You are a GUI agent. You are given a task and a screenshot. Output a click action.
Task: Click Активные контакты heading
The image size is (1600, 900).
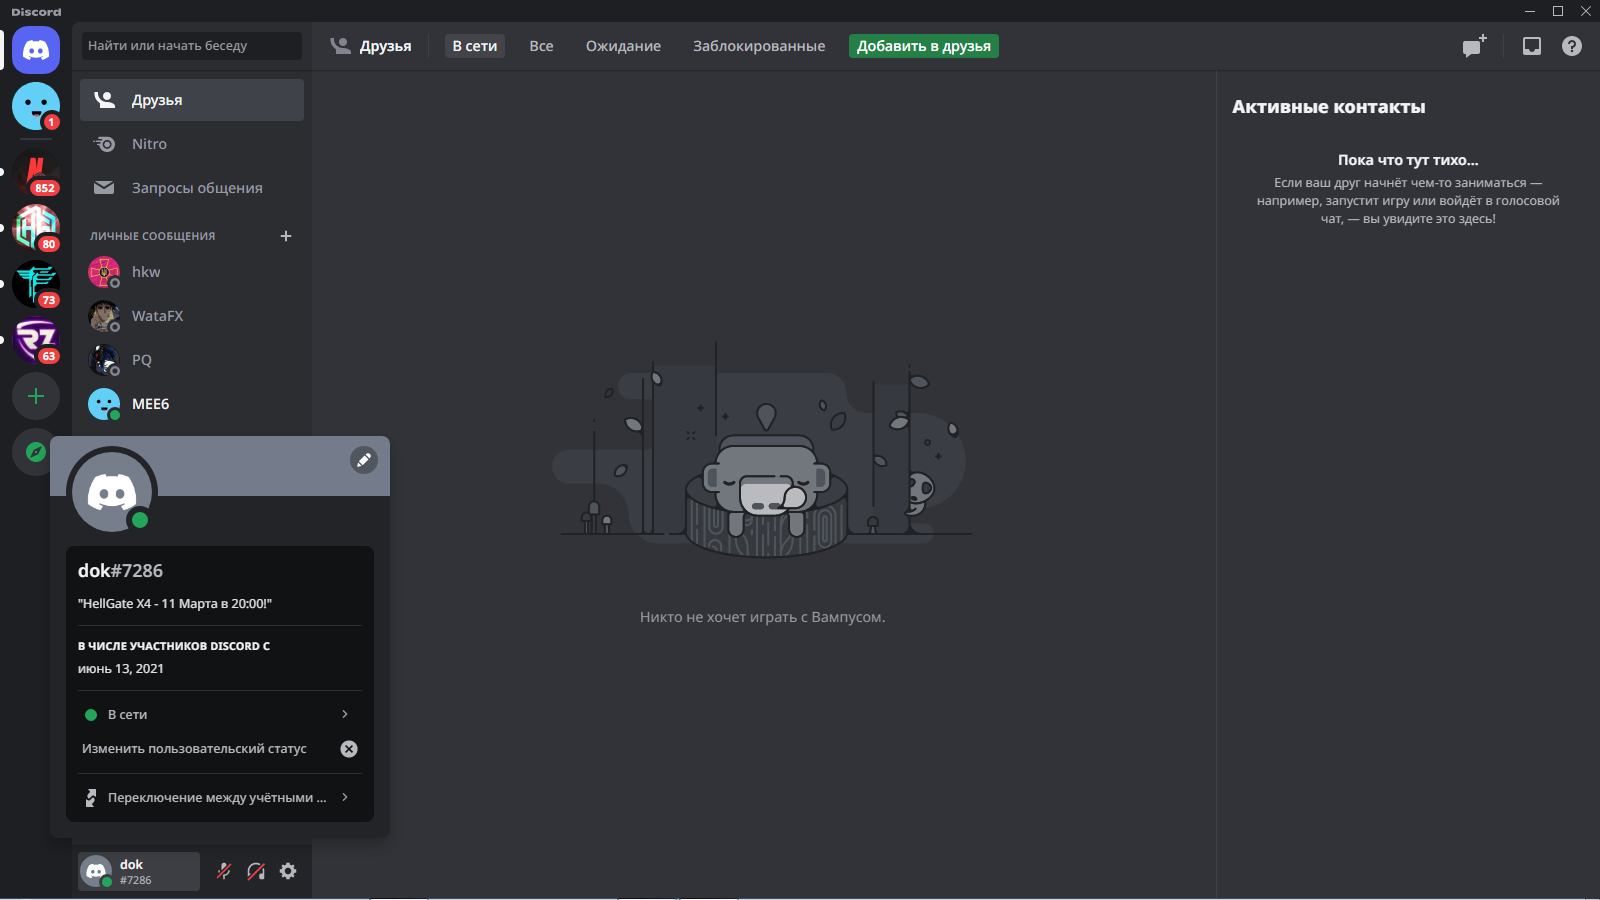point(1329,107)
